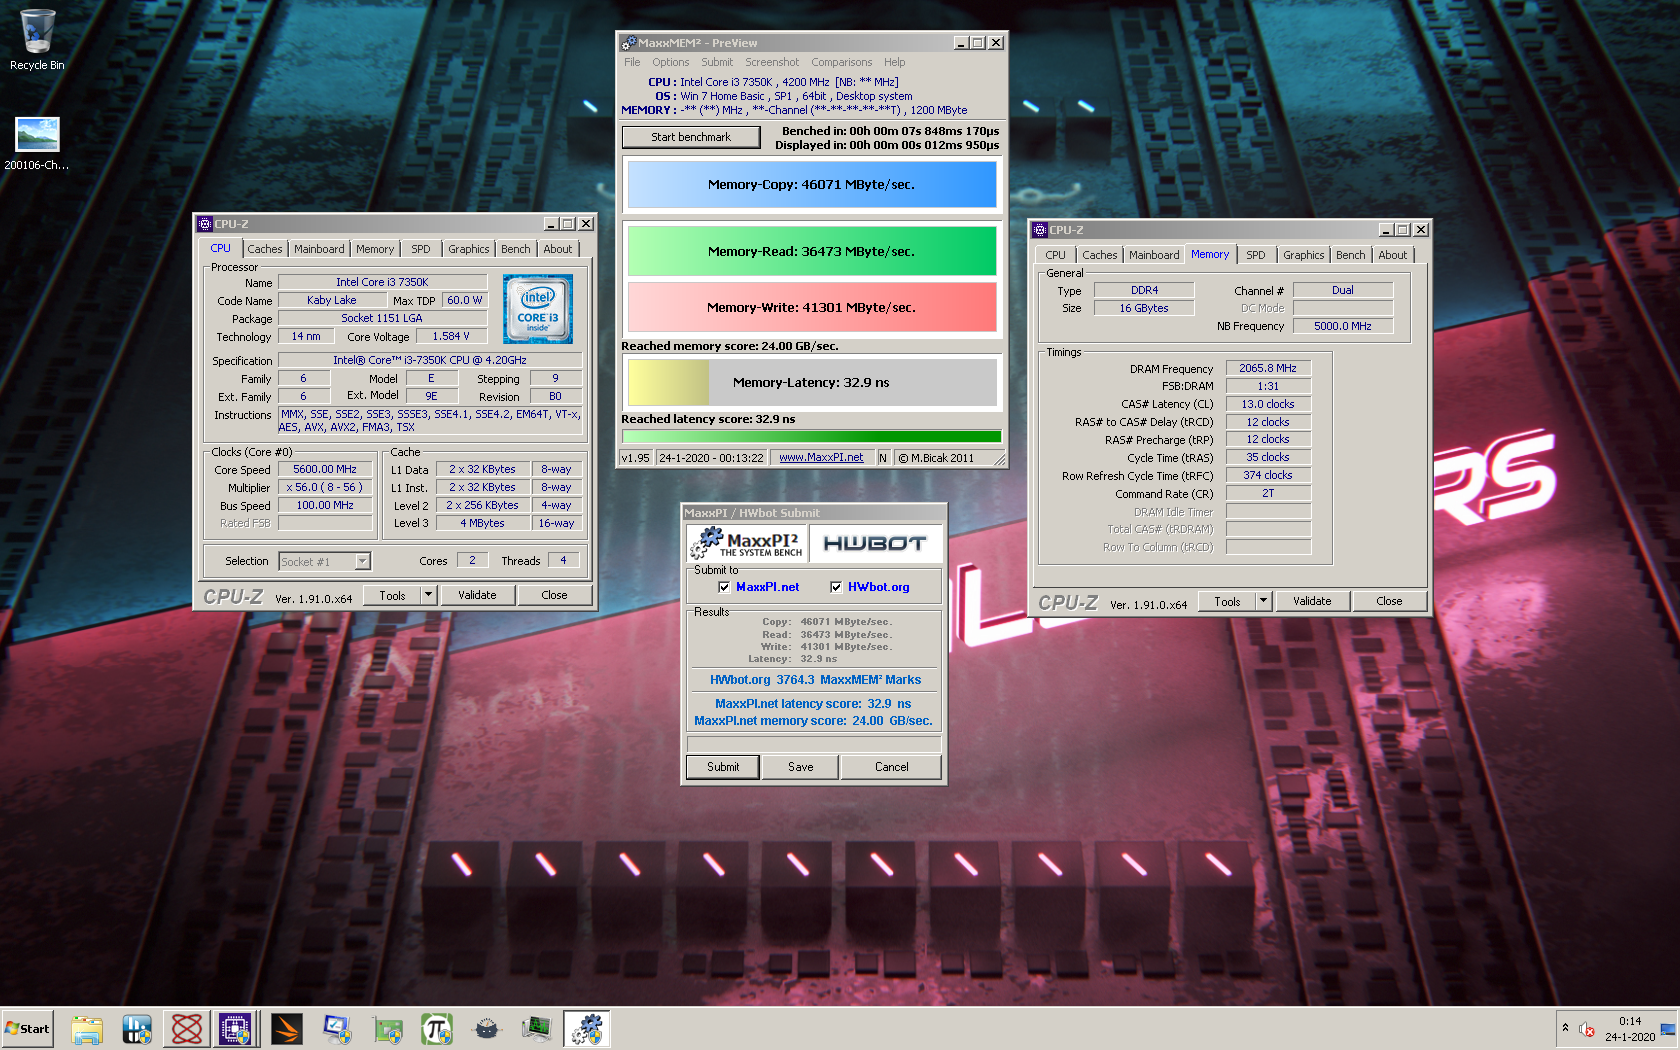This screenshot has width=1680, height=1050.
Task: Select the 200106-Ch... image file on the desktop
Action: (37, 143)
